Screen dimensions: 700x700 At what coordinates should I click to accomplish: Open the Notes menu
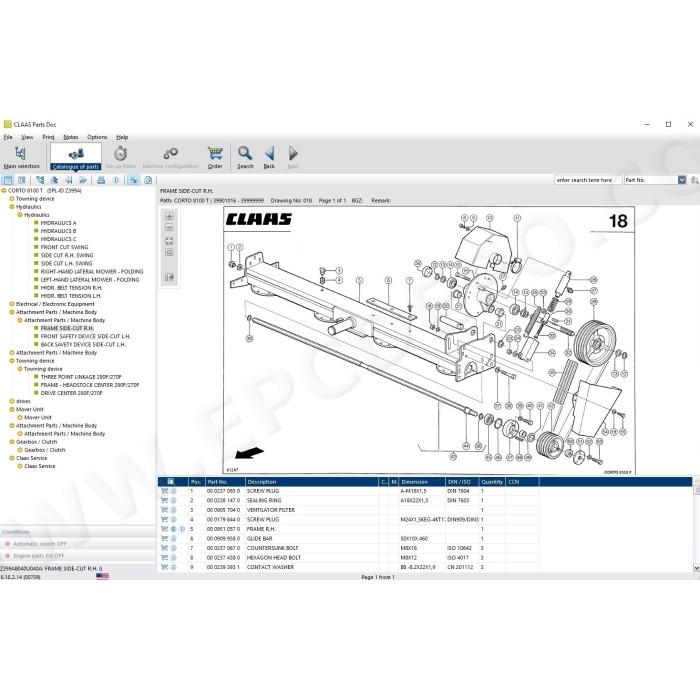71,137
